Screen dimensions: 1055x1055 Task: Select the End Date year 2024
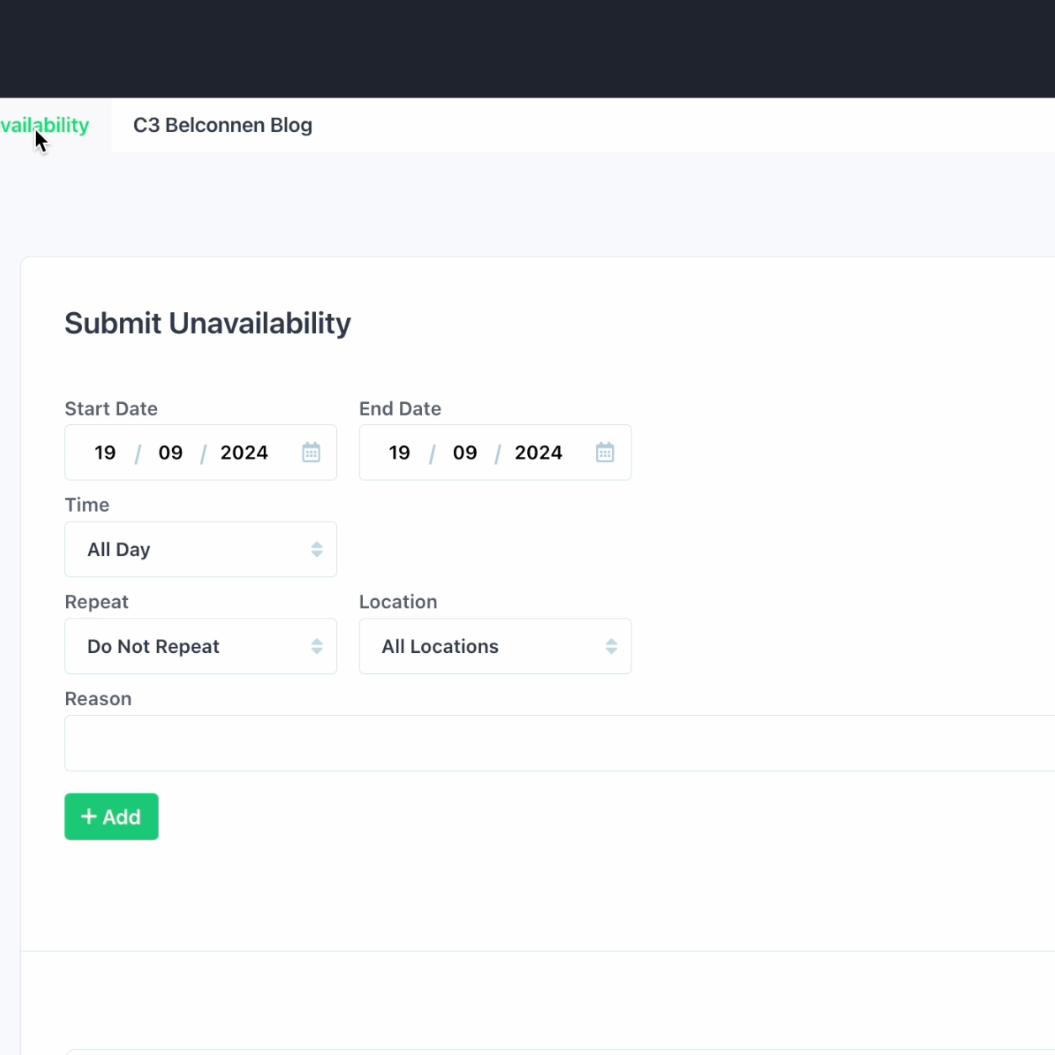click(538, 453)
